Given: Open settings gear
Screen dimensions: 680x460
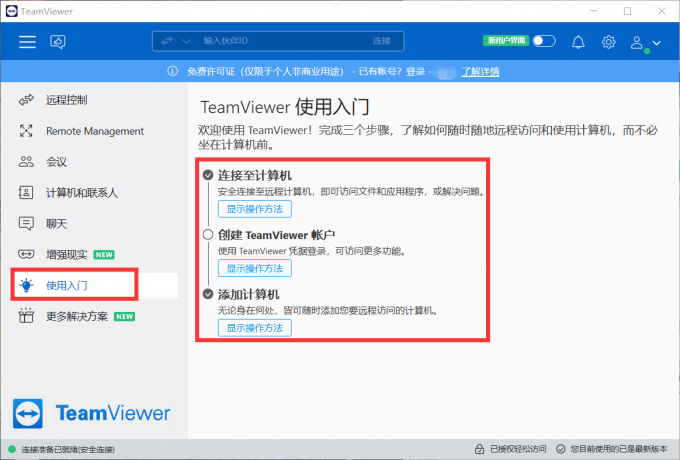Looking at the screenshot, I should coord(608,42).
